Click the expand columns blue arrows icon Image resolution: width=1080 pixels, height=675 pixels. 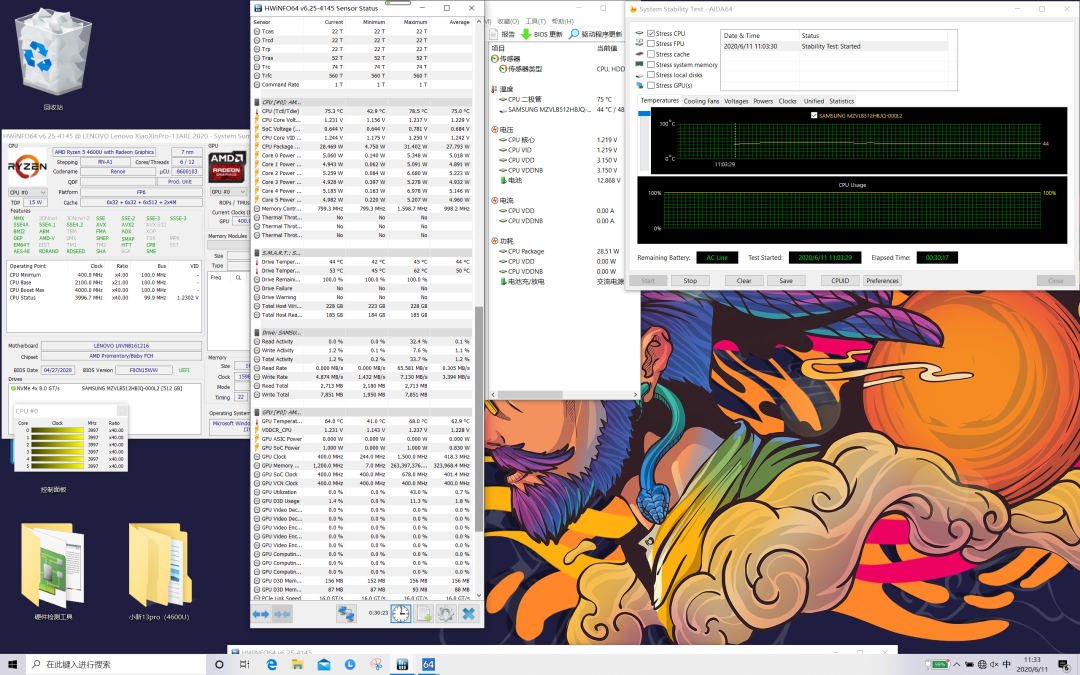(260, 613)
